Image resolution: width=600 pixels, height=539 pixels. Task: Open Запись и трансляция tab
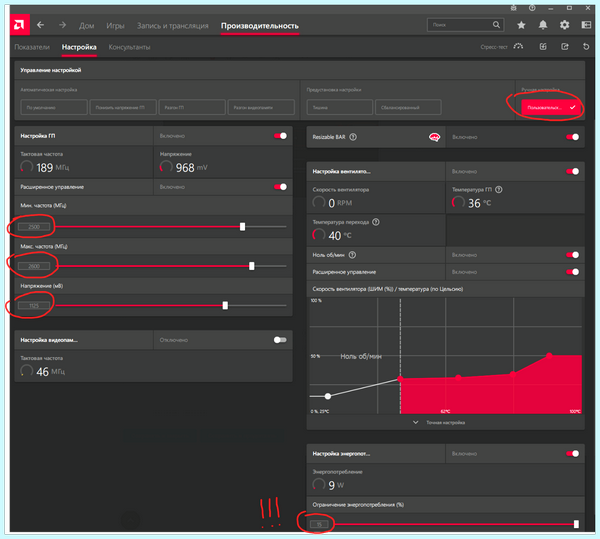pyautogui.click(x=173, y=26)
